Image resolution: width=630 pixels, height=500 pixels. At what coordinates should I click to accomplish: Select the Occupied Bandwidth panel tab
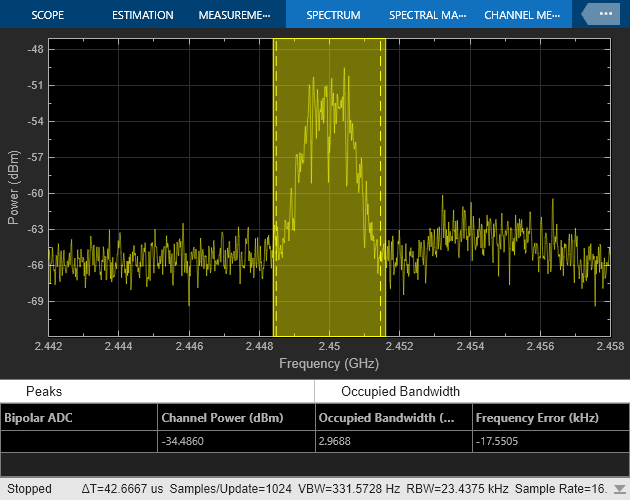[x=400, y=392]
